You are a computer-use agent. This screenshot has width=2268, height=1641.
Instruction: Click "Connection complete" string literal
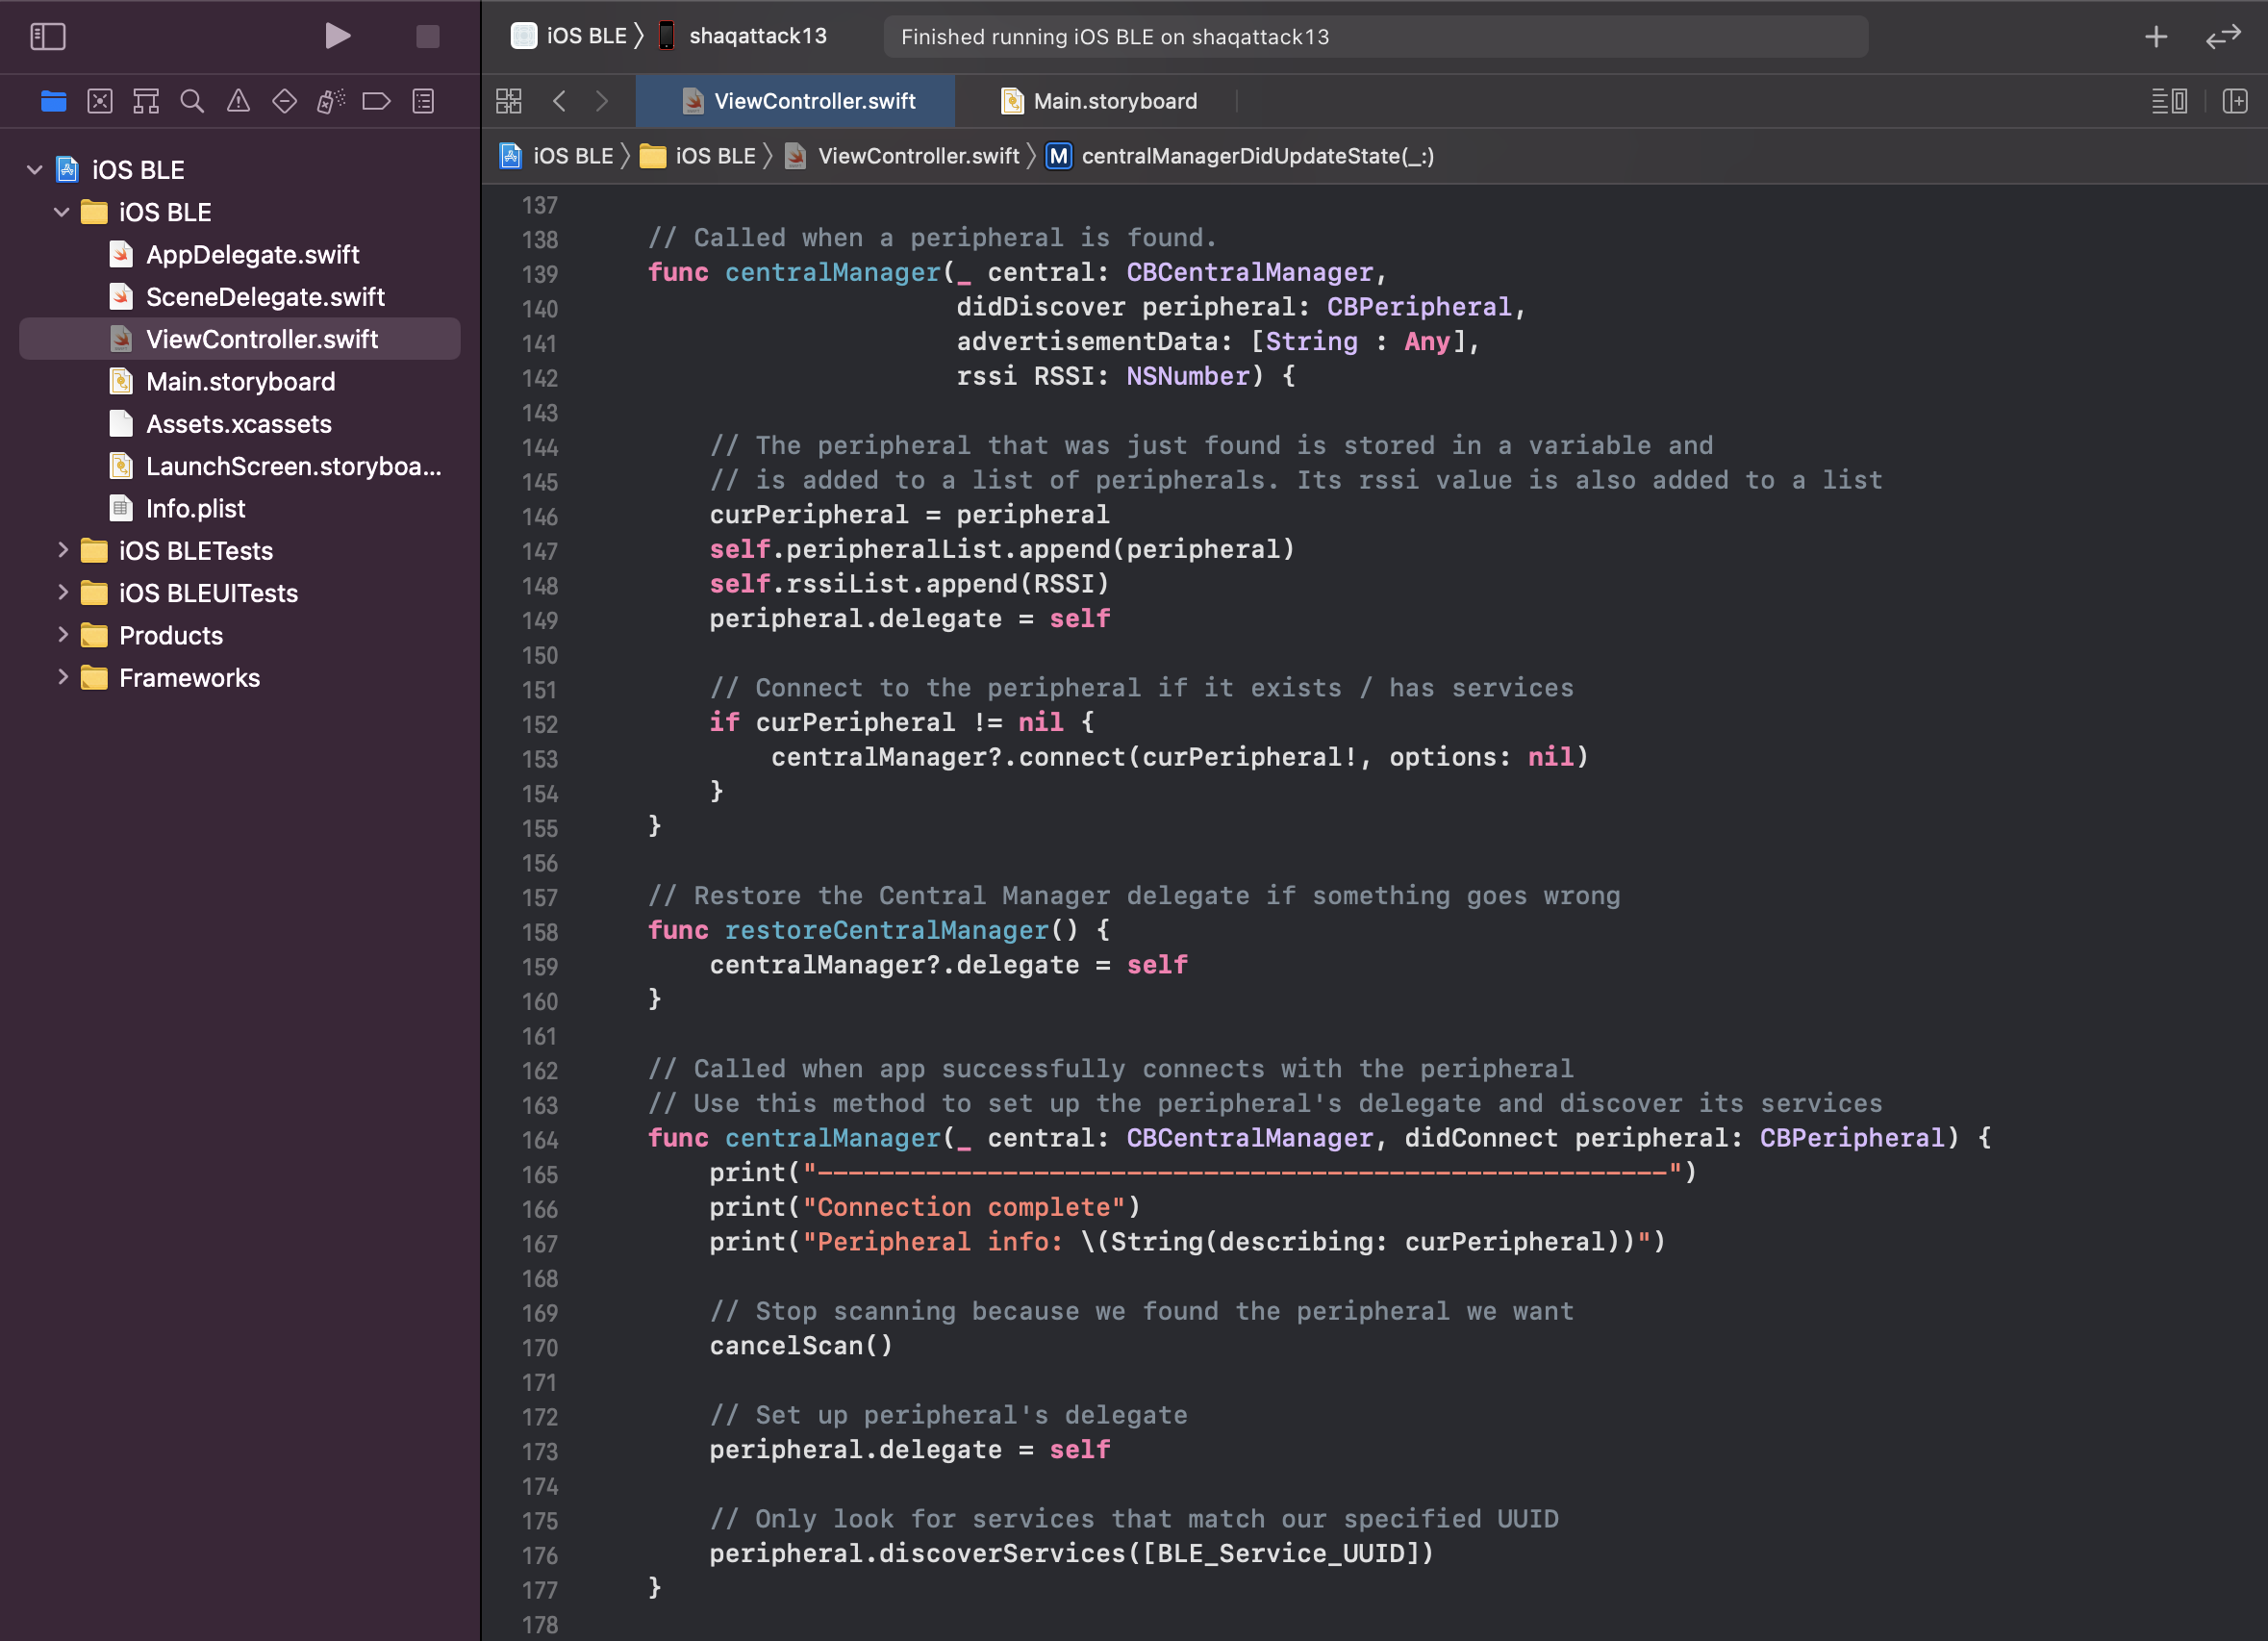coord(965,1207)
